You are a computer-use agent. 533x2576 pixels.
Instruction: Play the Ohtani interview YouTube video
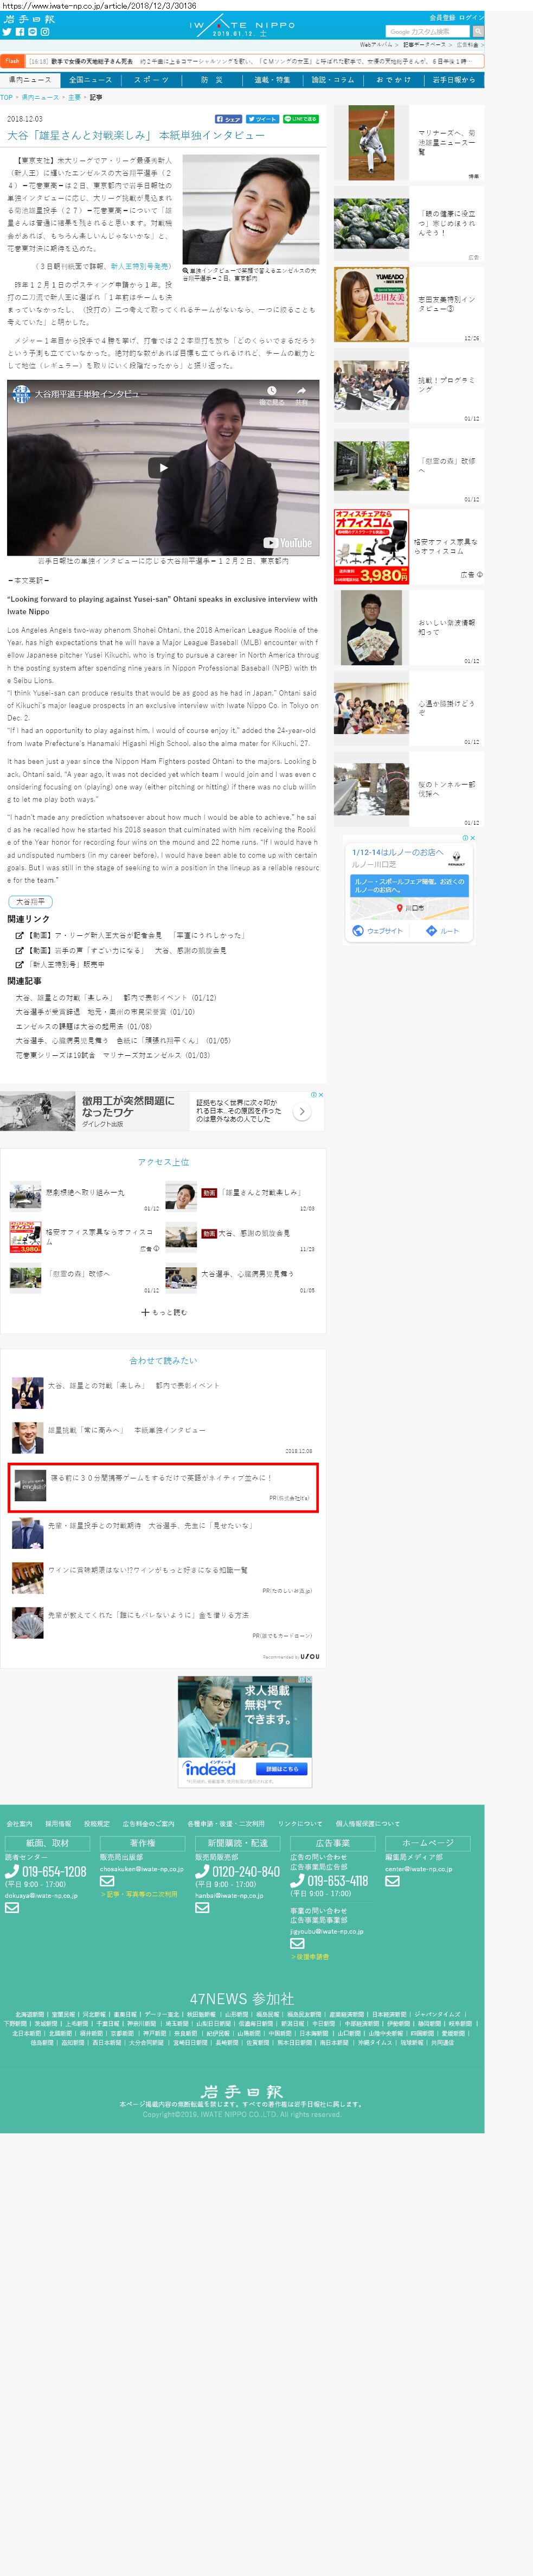click(163, 467)
